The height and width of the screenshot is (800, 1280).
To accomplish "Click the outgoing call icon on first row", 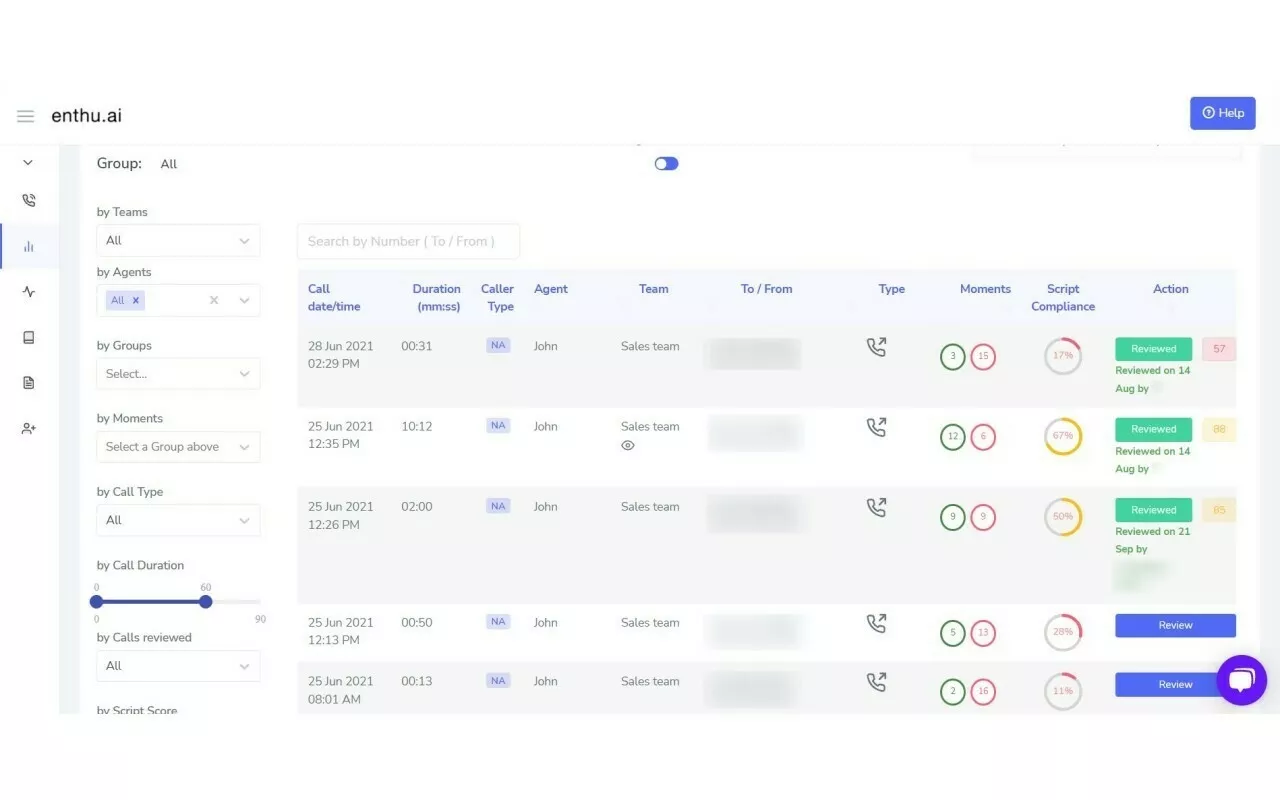I will point(877,345).
